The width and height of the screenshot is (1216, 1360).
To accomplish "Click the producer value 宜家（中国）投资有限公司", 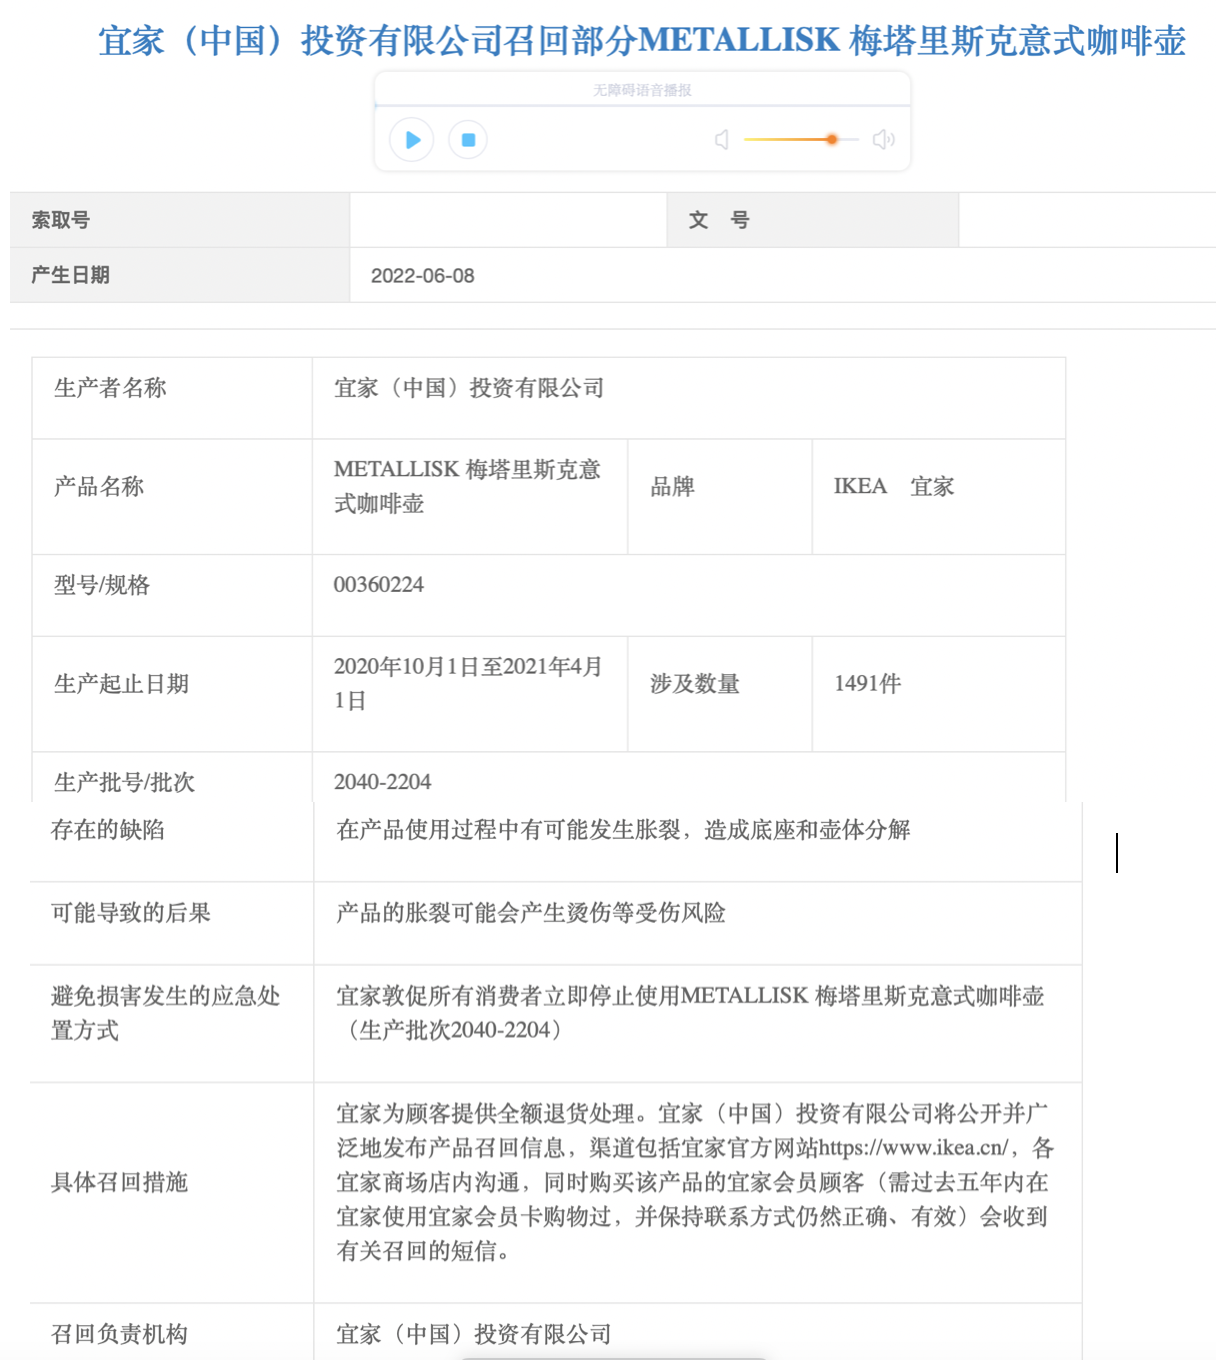I will 469,388.
